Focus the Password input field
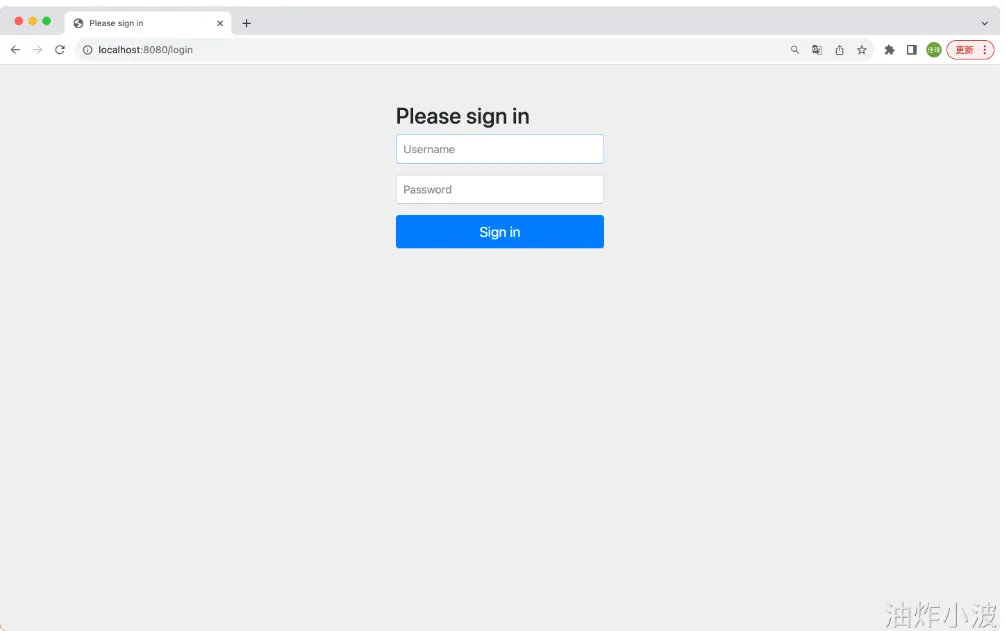1005x631 pixels. tap(500, 189)
